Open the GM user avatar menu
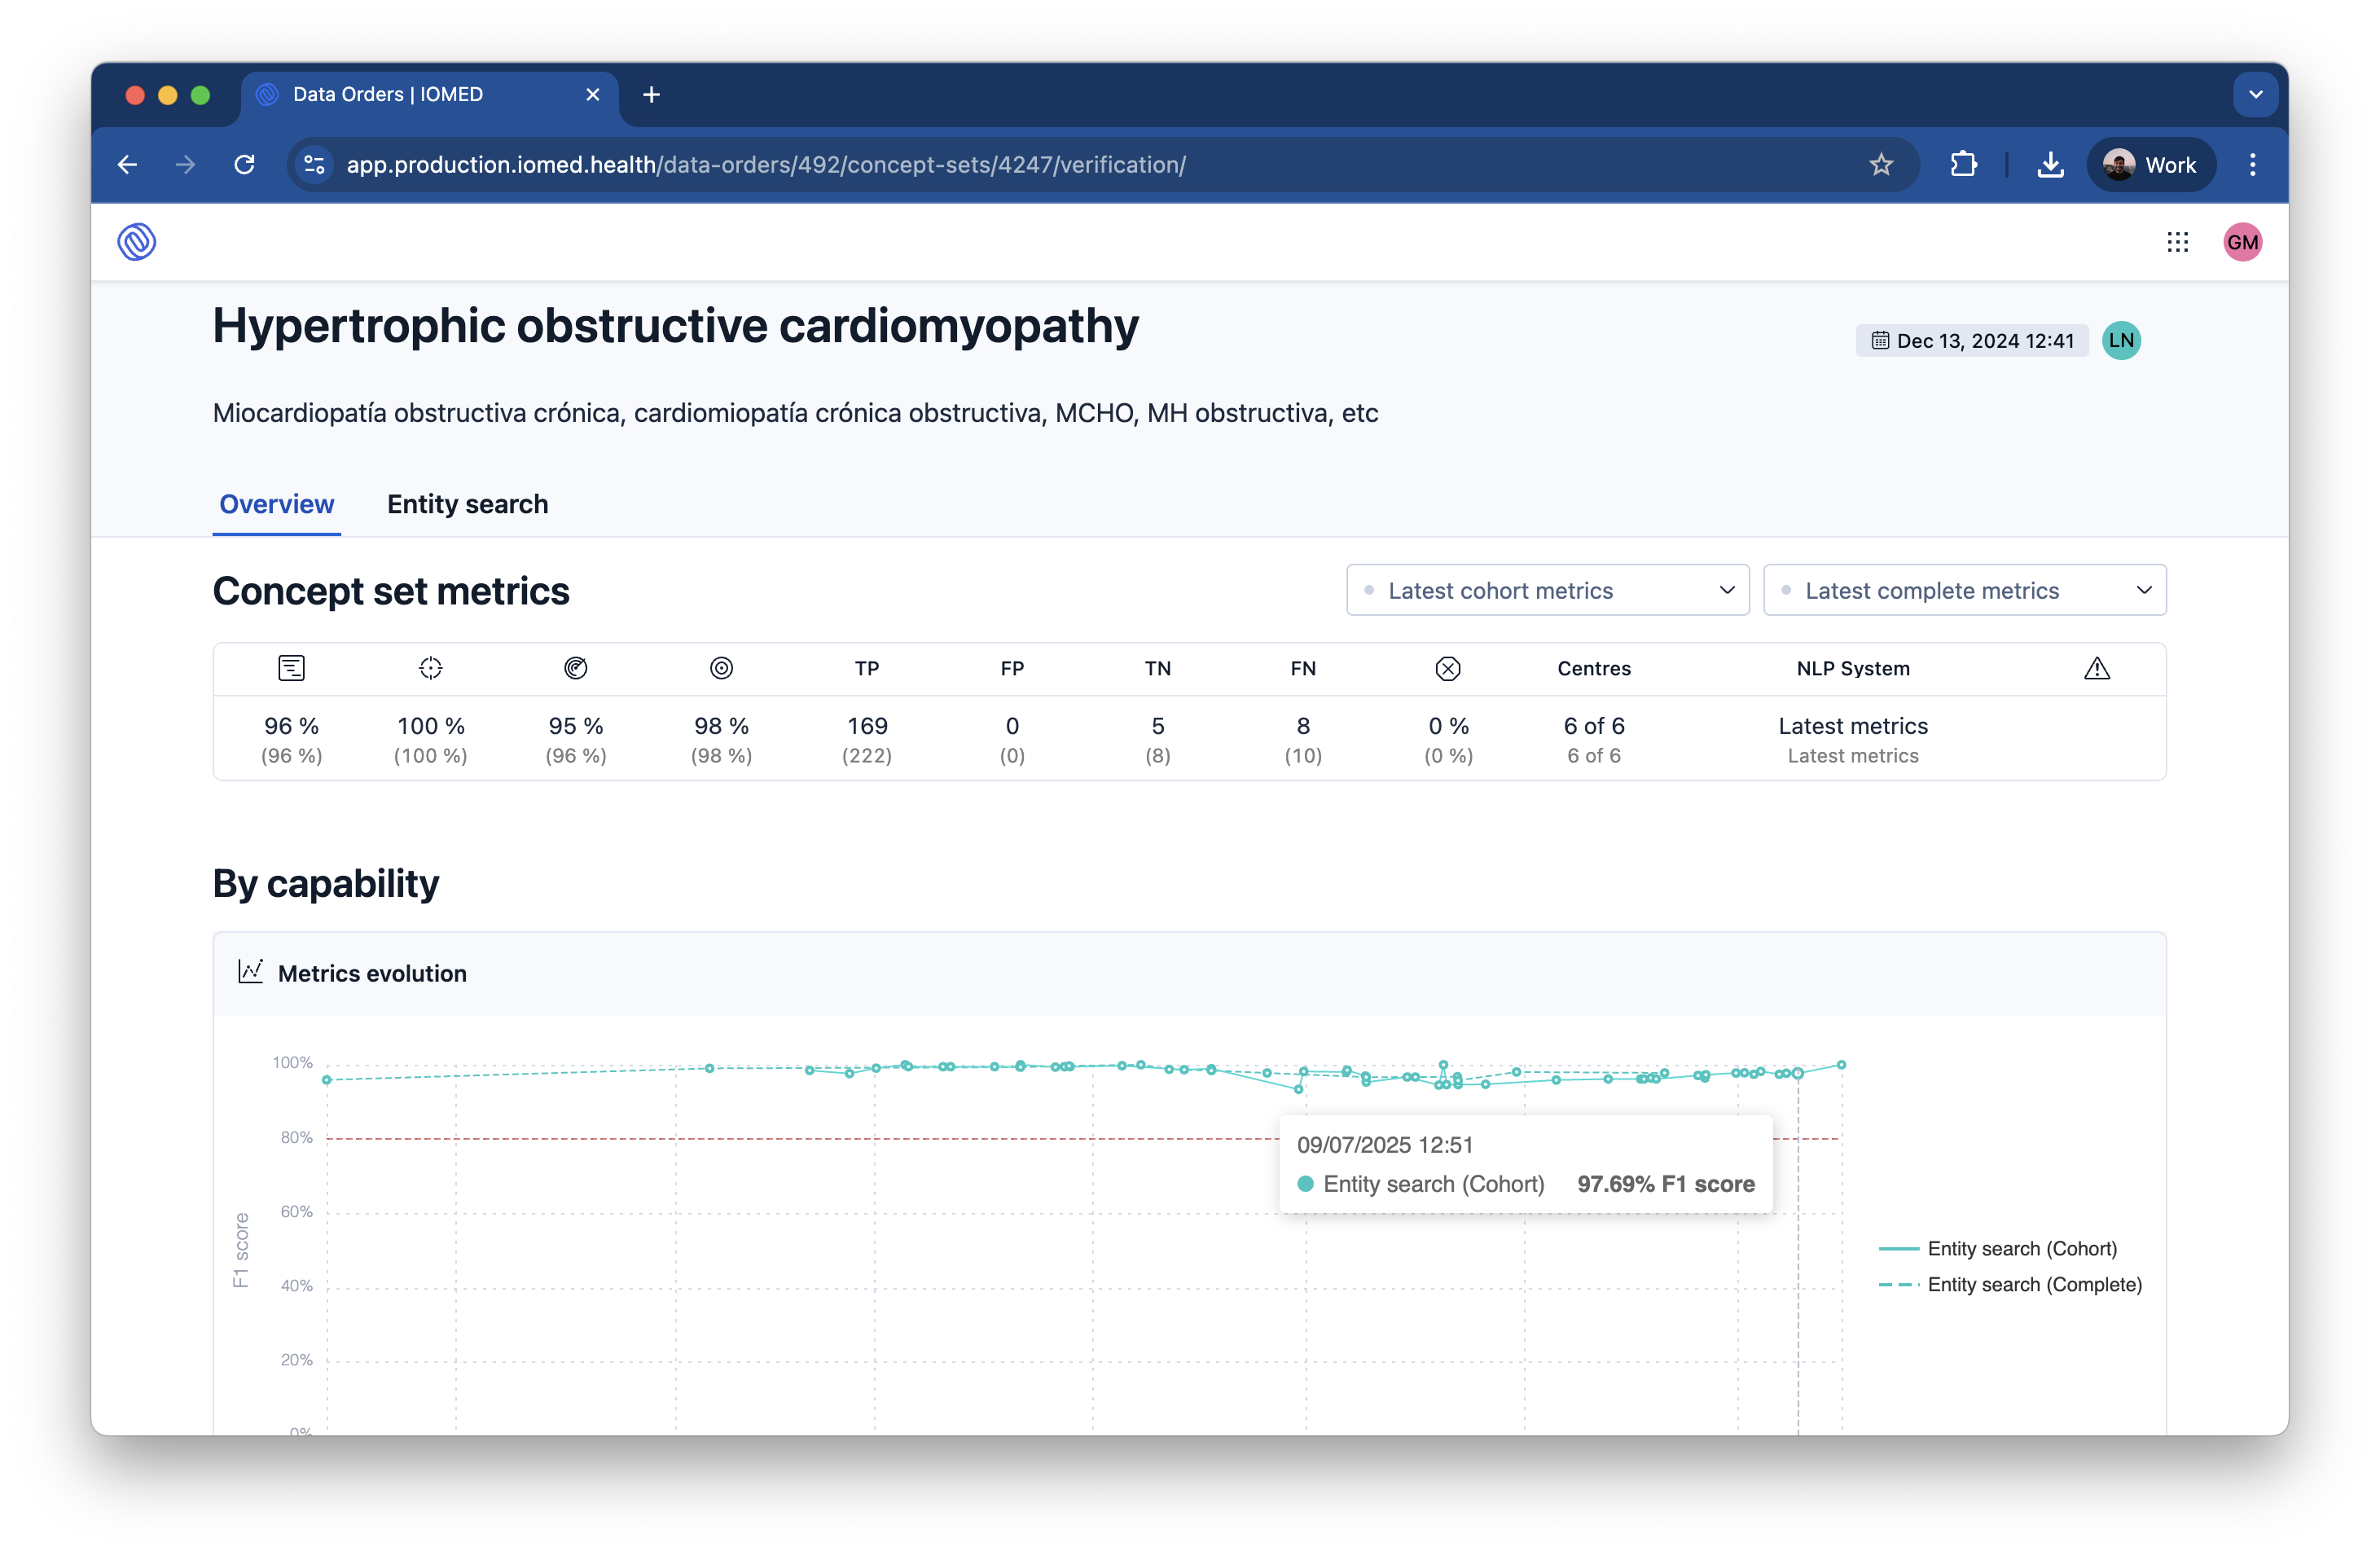This screenshot has width=2380, height=1556. point(2243,241)
